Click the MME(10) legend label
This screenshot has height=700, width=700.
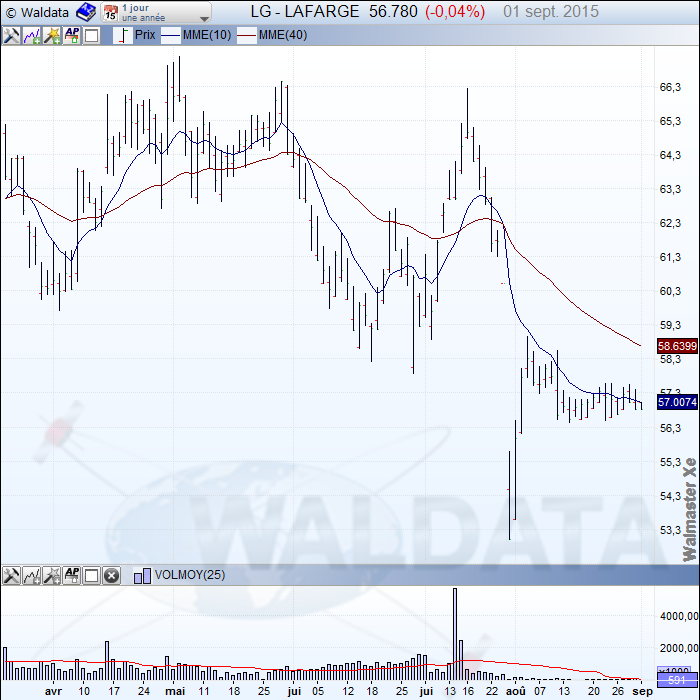click(207, 35)
